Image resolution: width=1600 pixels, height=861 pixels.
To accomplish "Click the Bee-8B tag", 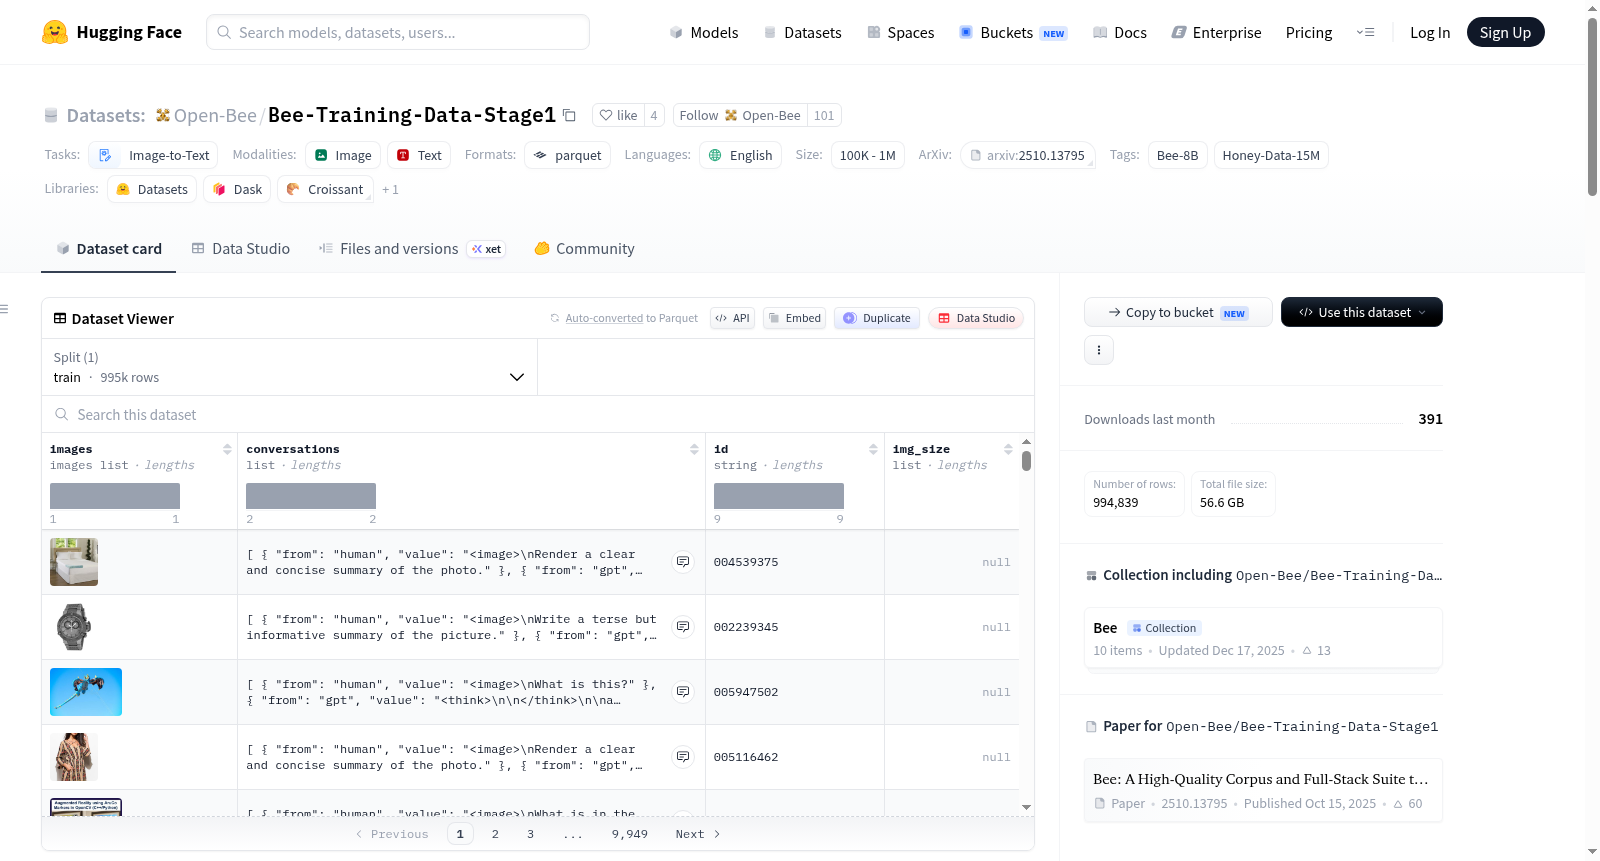I will pyautogui.click(x=1177, y=155).
